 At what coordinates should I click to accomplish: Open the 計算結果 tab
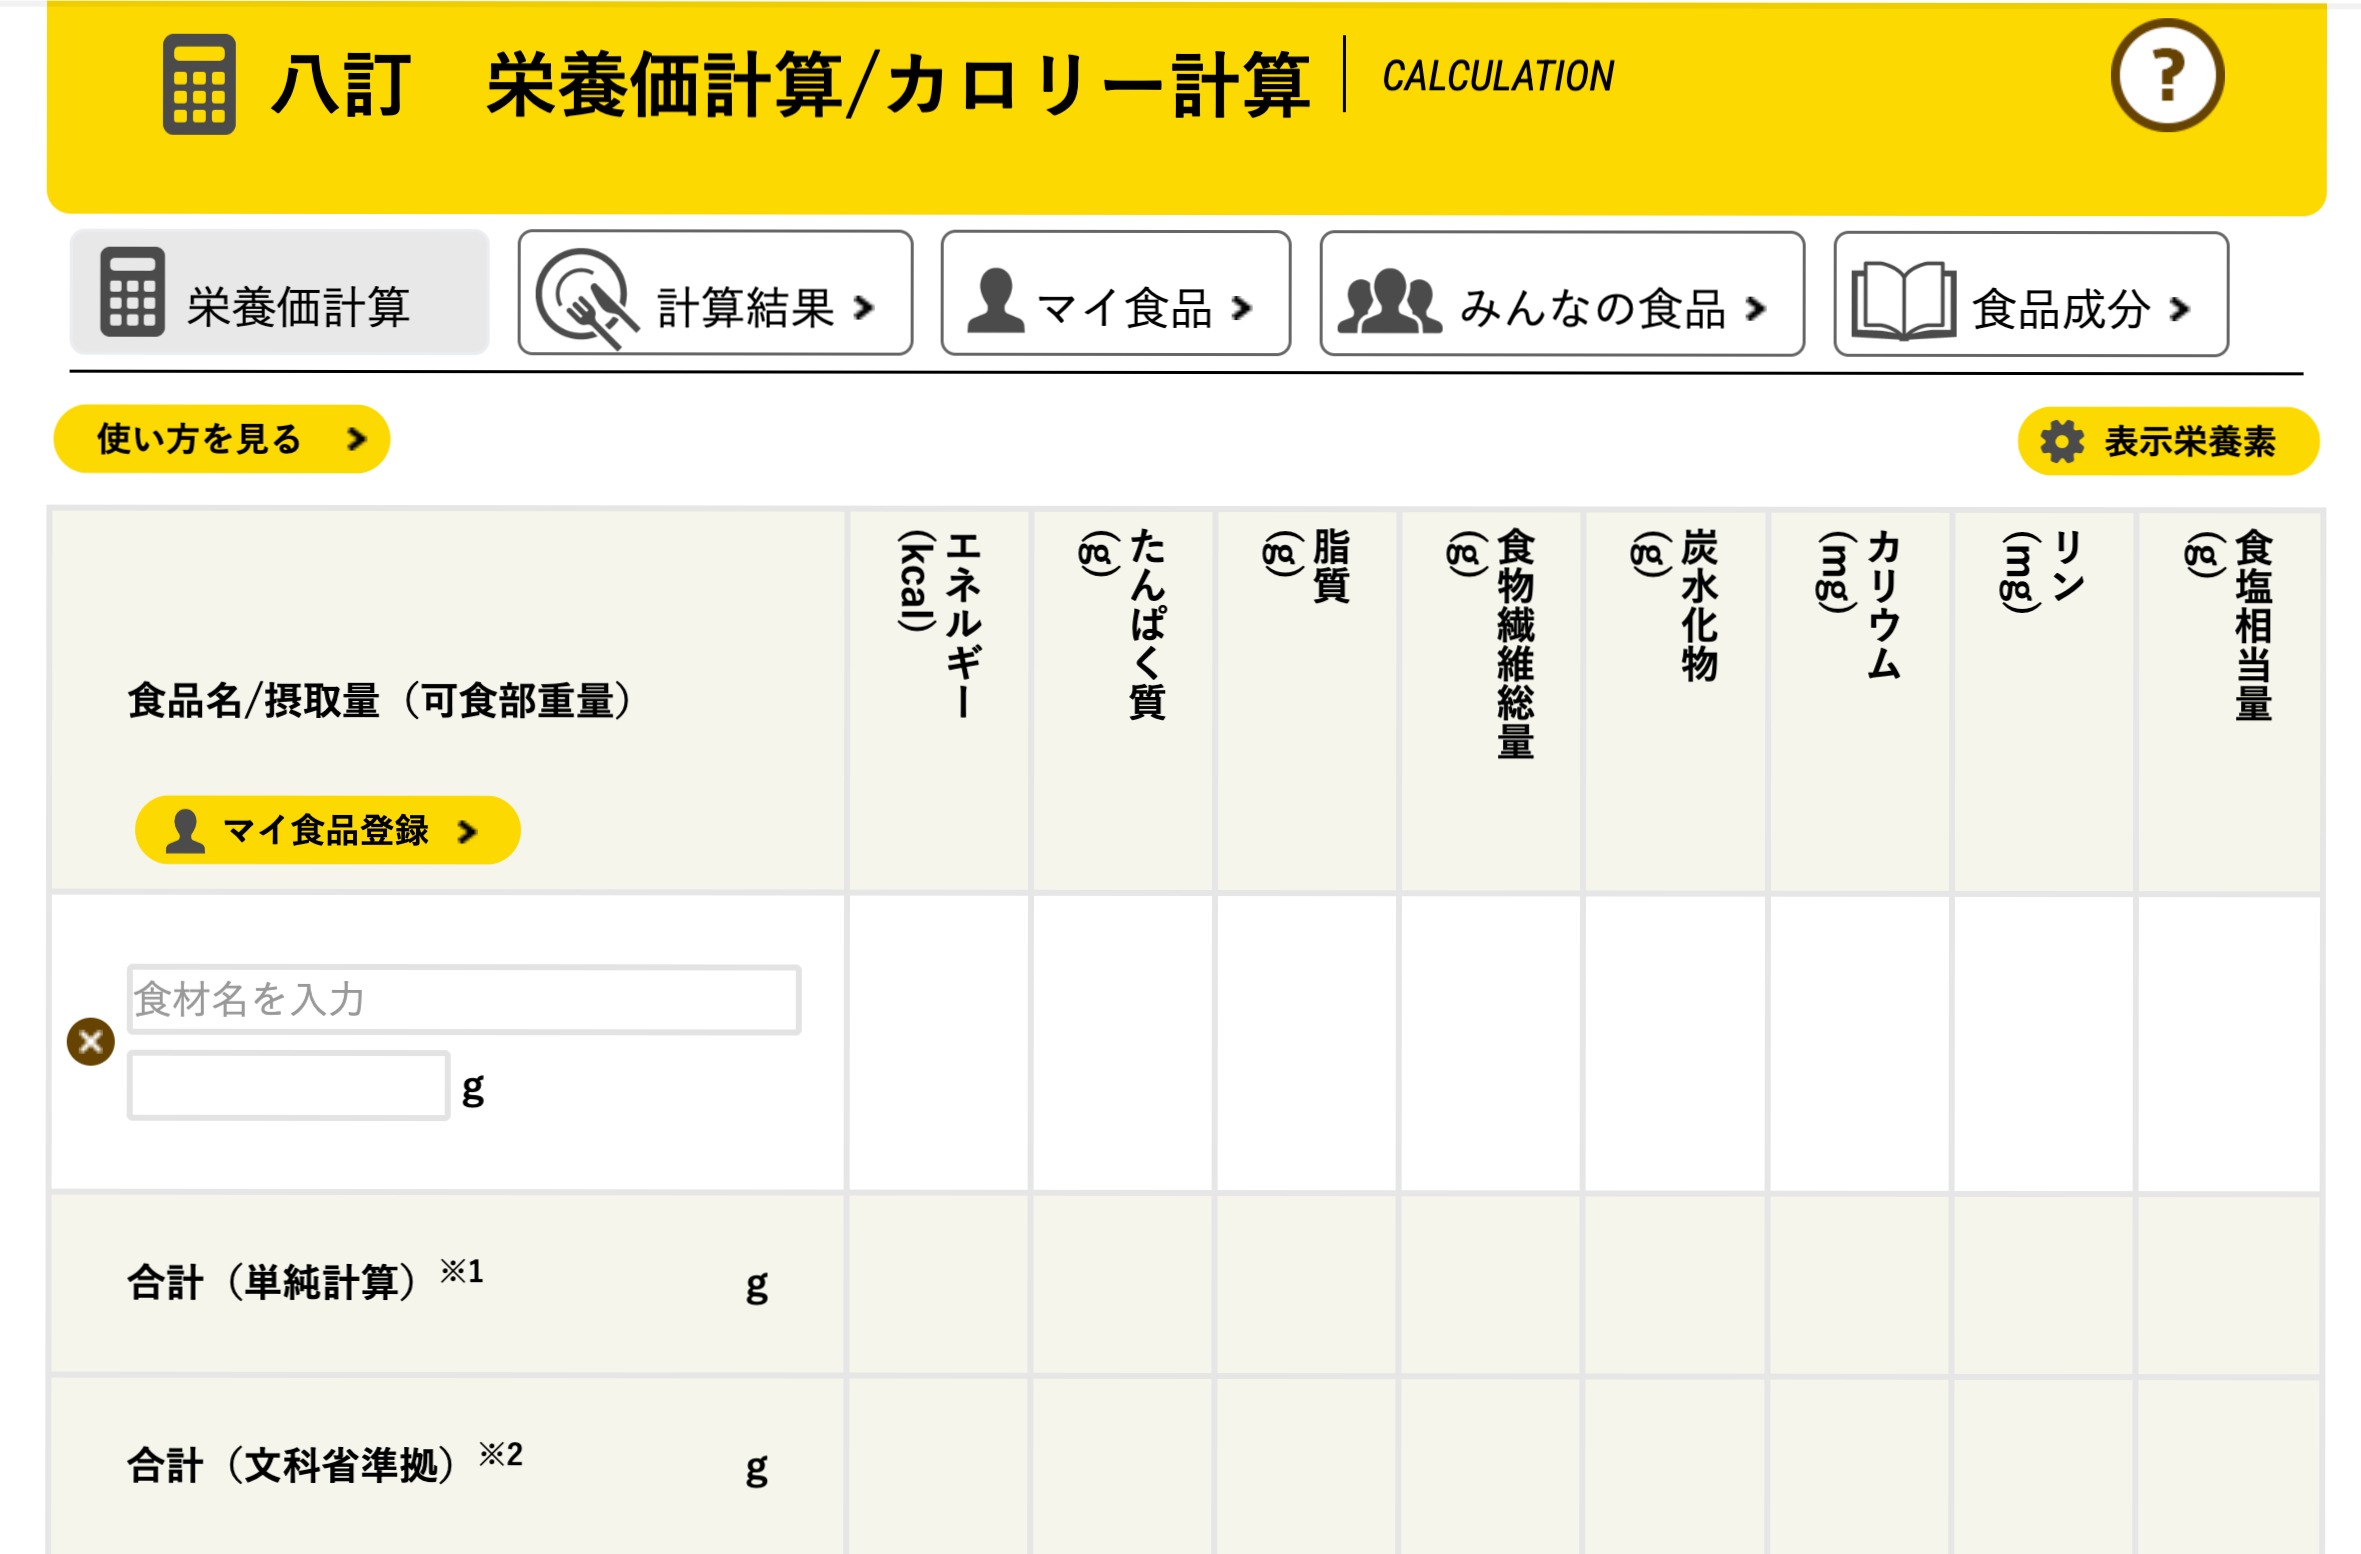(x=715, y=293)
